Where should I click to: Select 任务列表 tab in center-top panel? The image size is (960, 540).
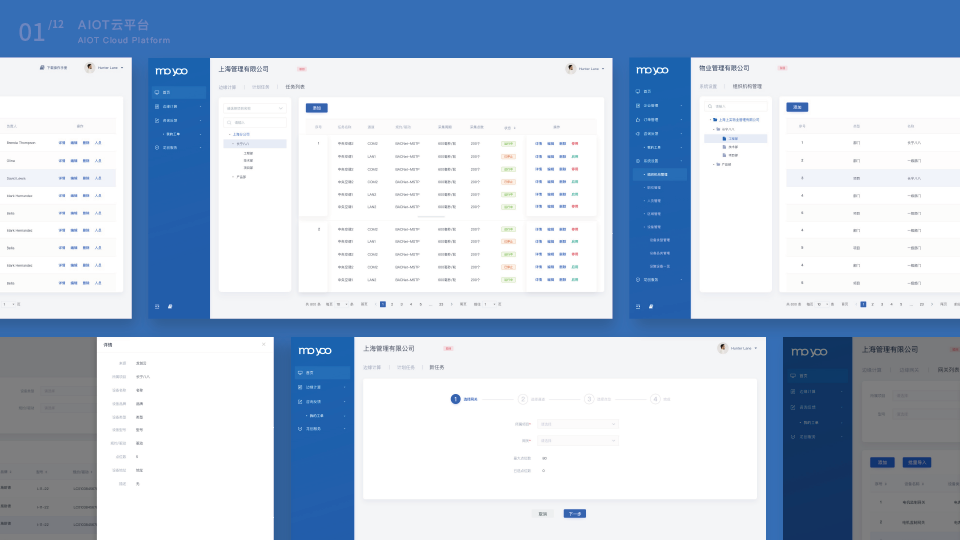tap(296, 87)
